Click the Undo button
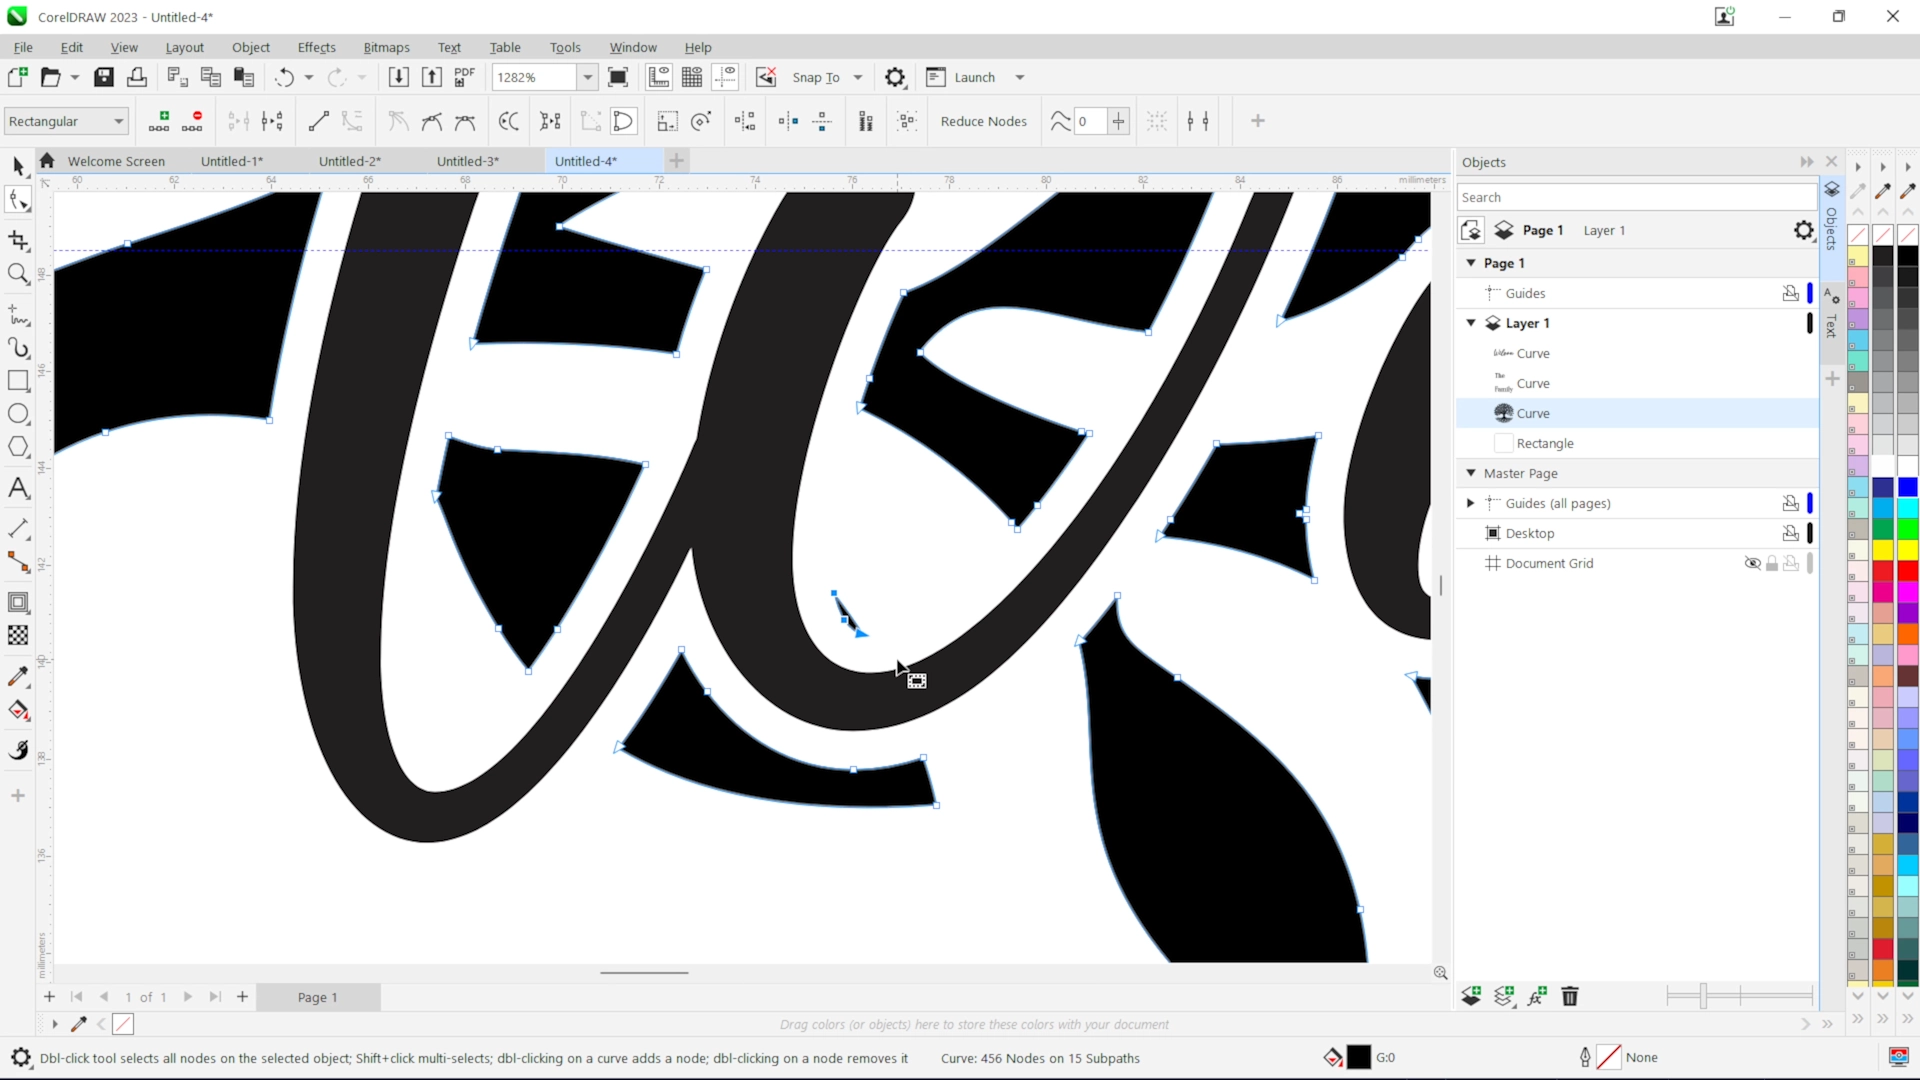The height and width of the screenshot is (1080, 1920). 285,77
